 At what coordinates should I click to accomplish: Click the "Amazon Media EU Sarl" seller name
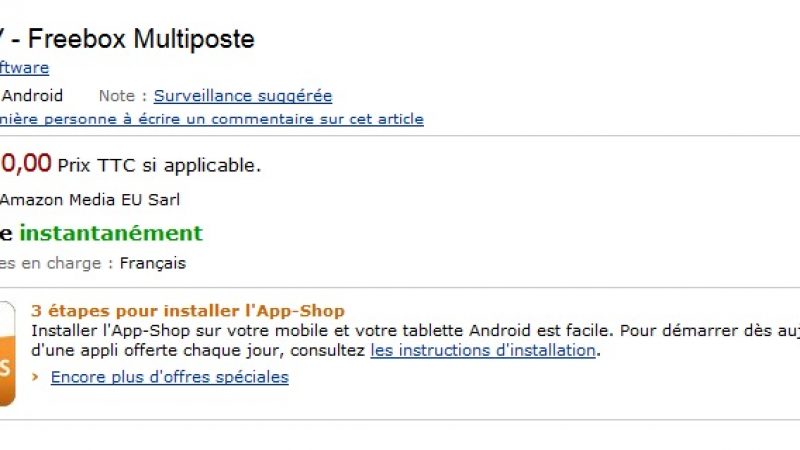coord(90,199)
